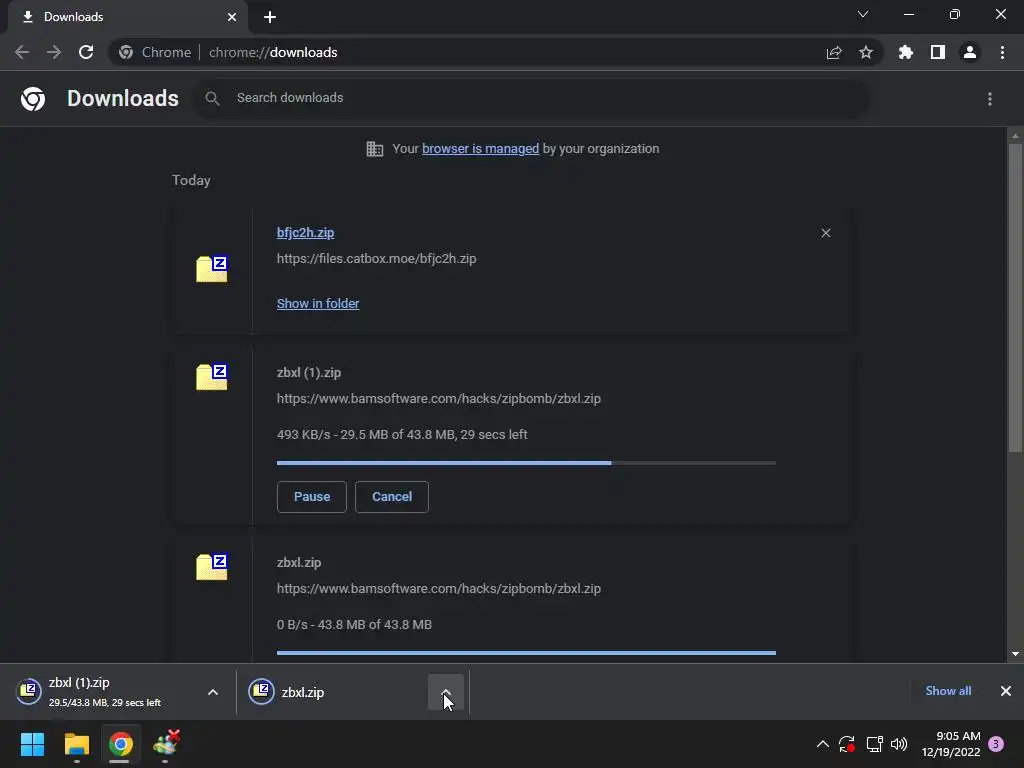Reload the downloads page
Screen dimensions: 1024x768
pyautogui.click(x=86, y=52)
